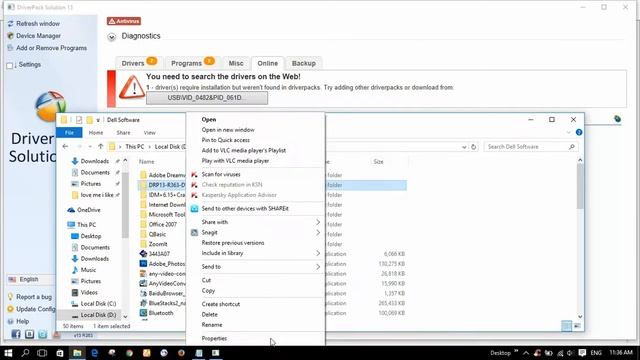Click the Snagit icon in the context menu

click(194, 233)
